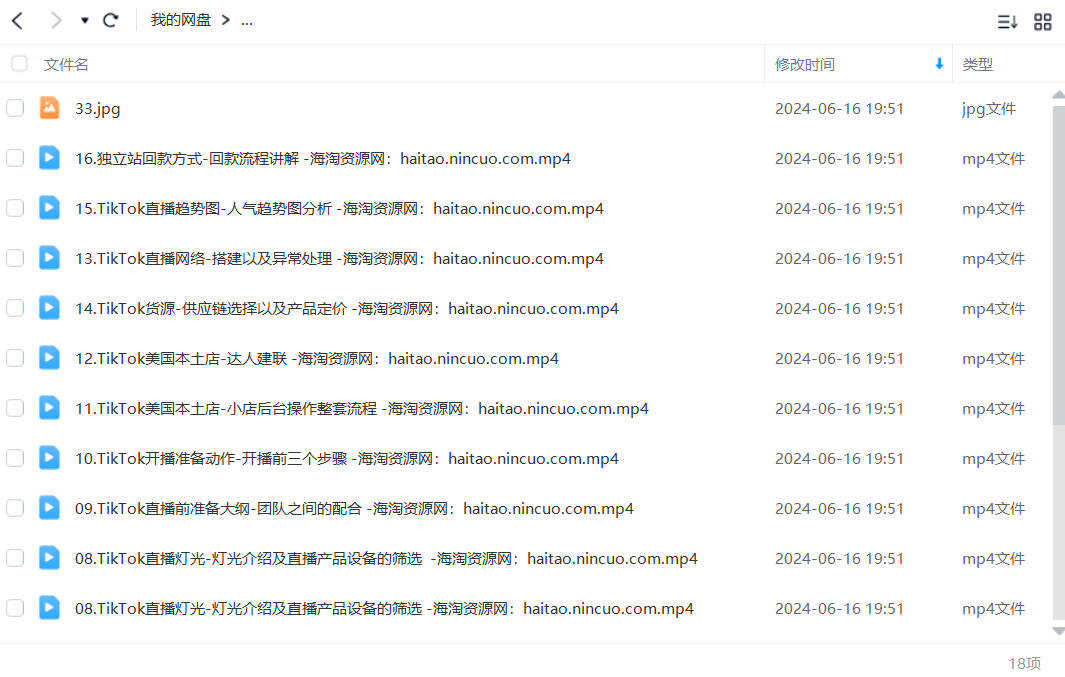
Task: Click the video icon of 15.TikTok直播趋势图
Action: [49, 207]
